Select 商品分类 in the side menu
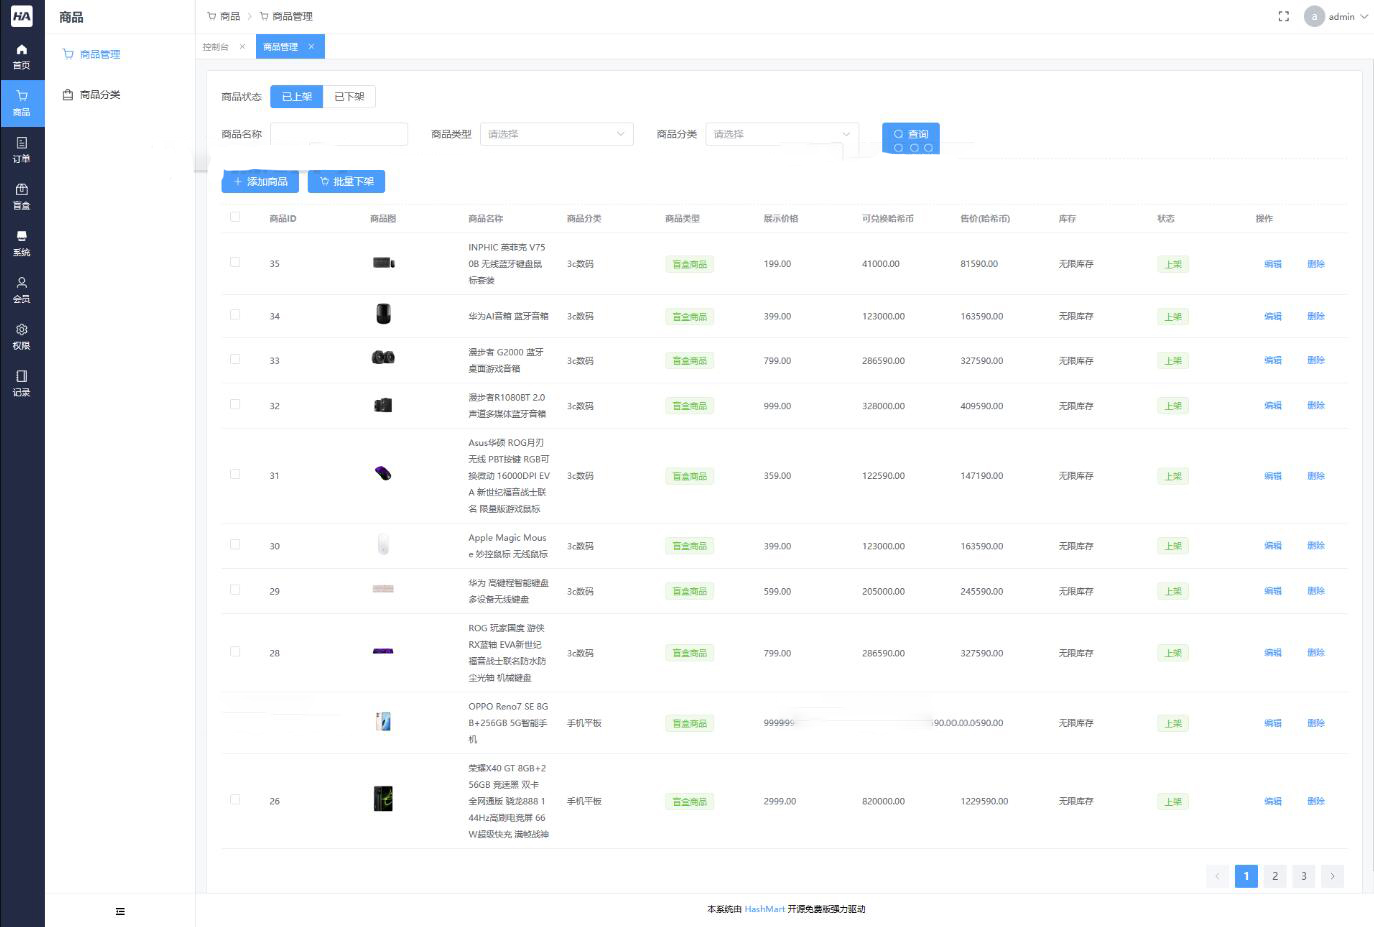The width and height of the screenshot is (1374, 927). point(99,95)
